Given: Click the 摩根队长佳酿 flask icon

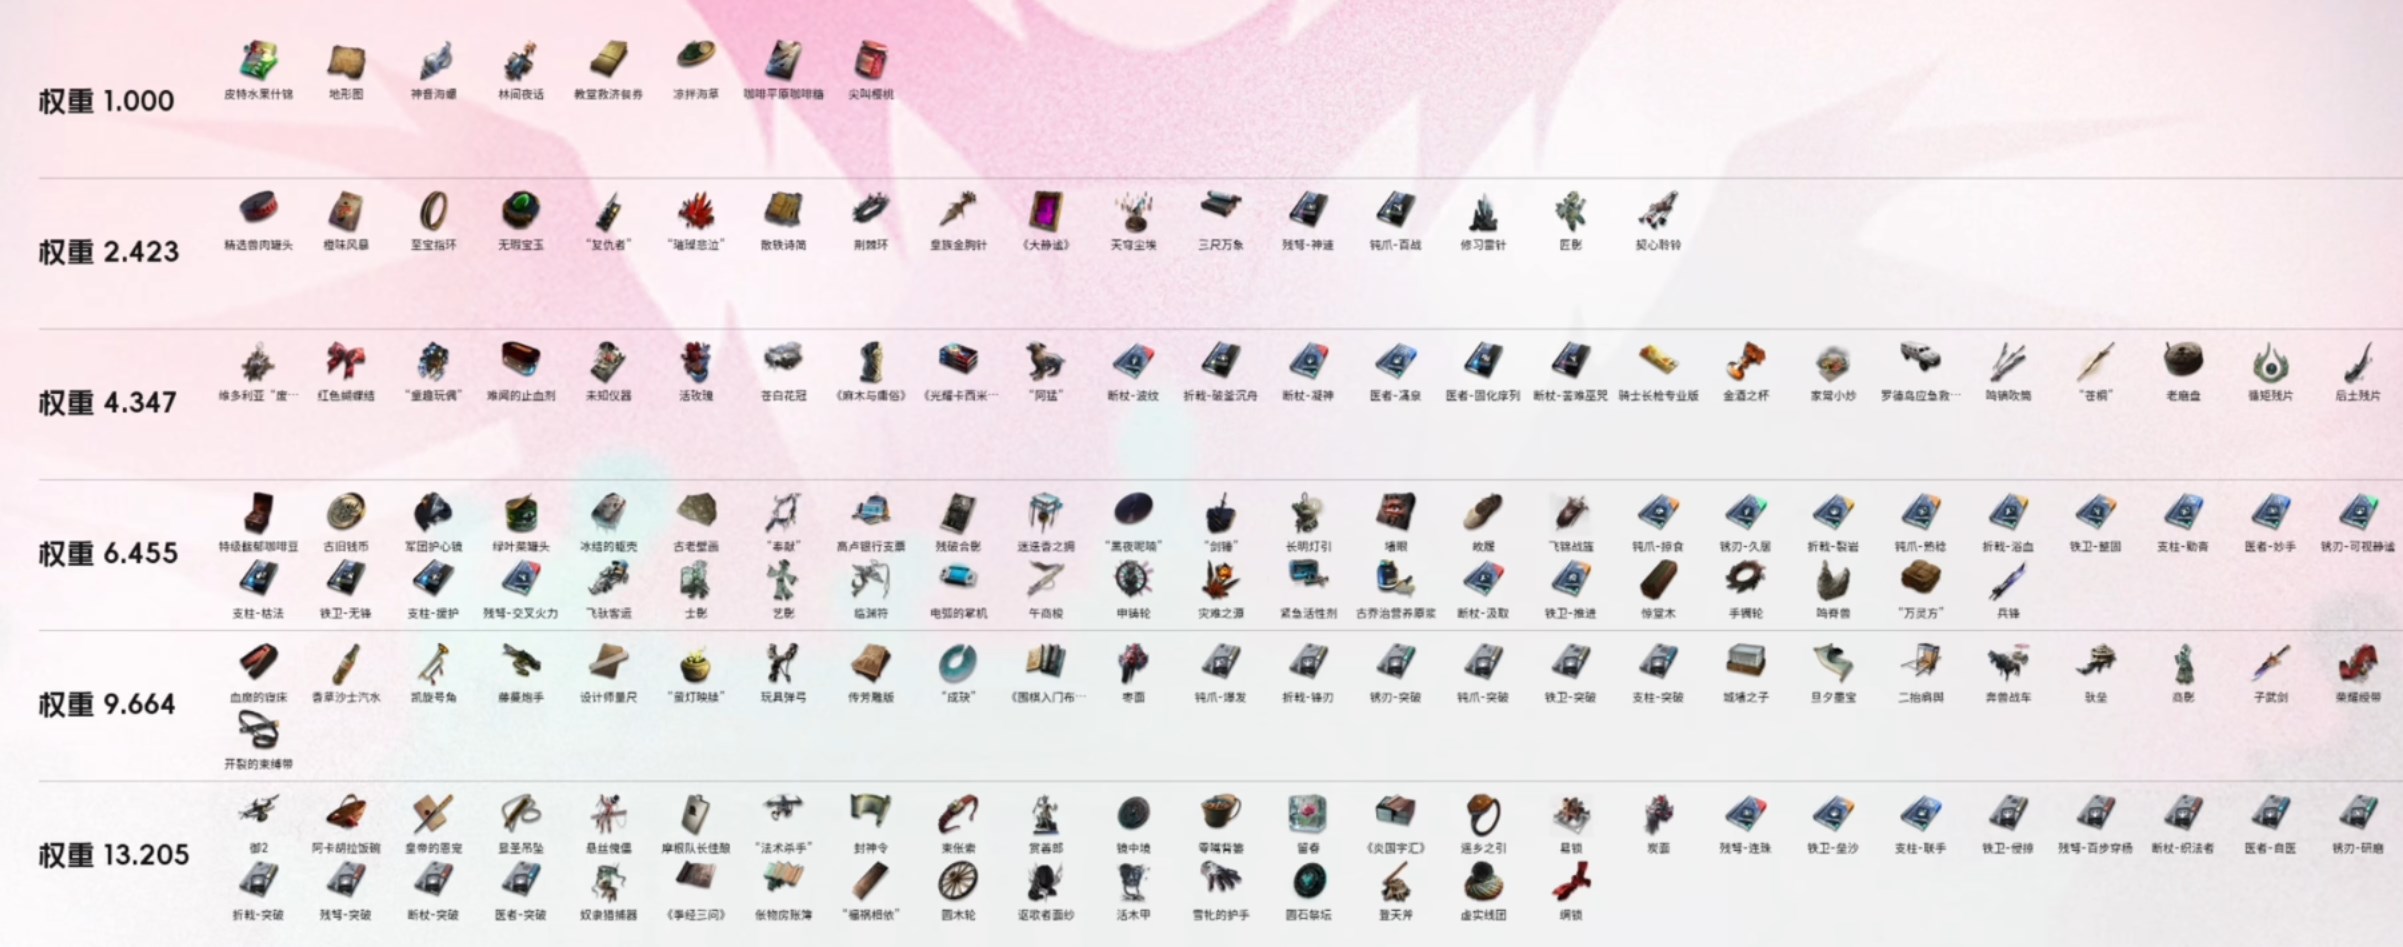Looking at the screenshot, I should tap(695, 815).
